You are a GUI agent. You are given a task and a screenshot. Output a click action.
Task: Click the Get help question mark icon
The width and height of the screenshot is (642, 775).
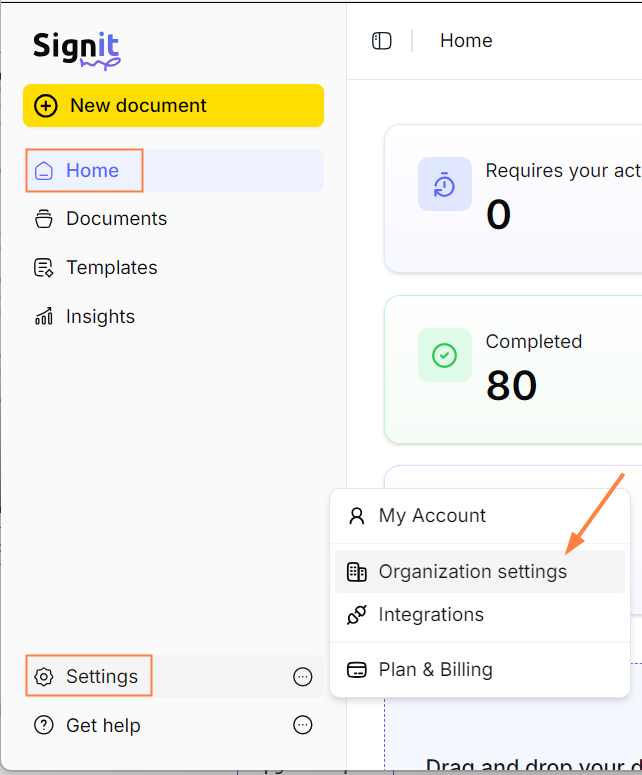coord(43,725)
